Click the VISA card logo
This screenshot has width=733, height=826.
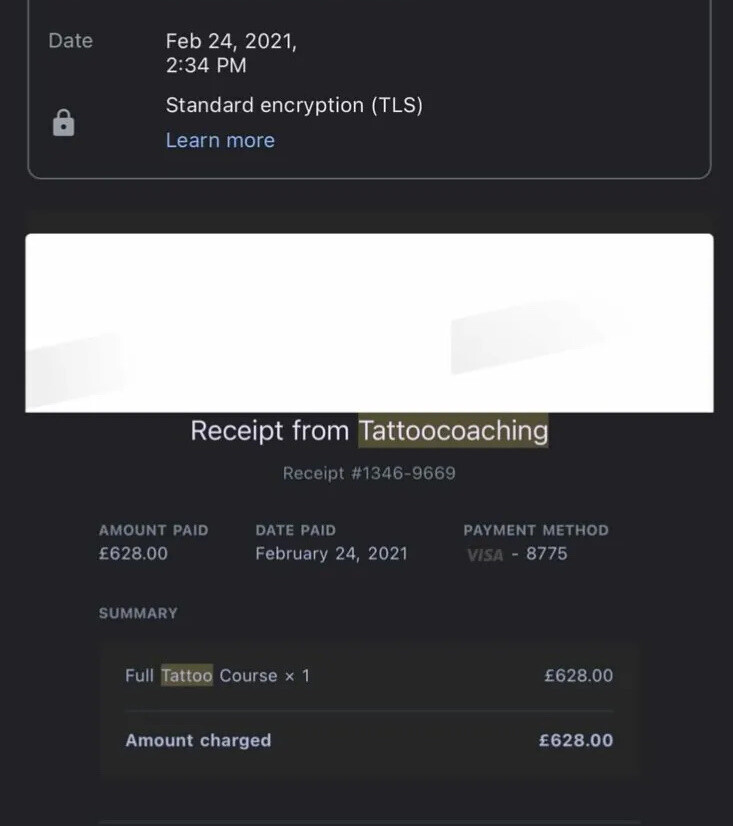click(485, 554)
